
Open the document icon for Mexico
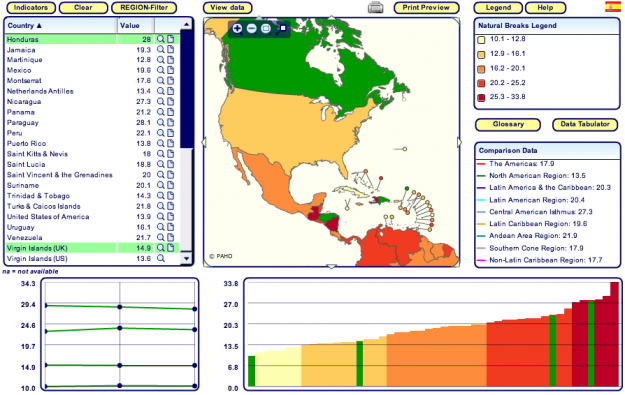pyautogui.click(x=171, y=70)
